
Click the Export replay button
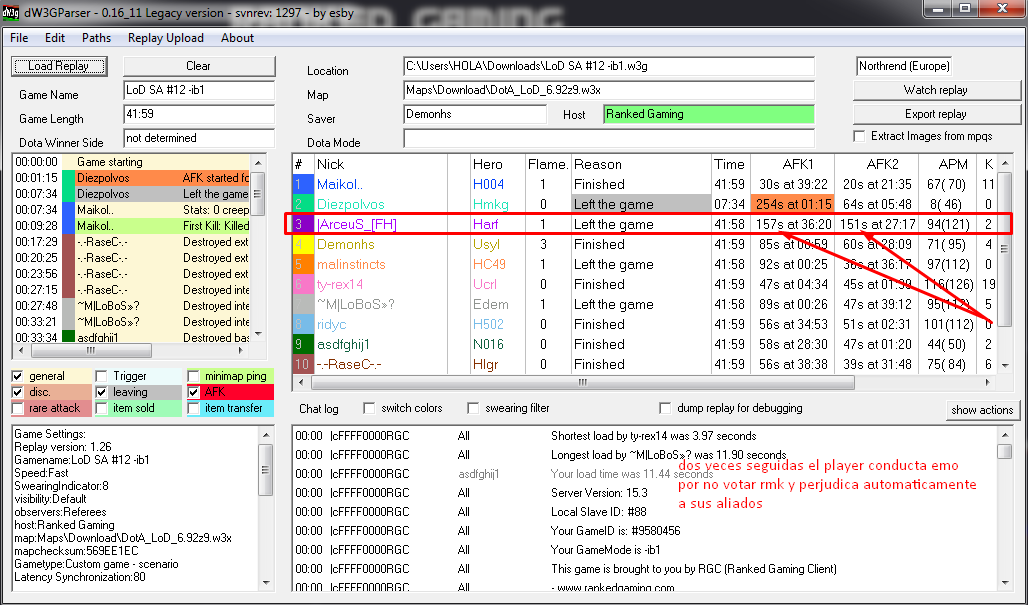[936, 114]
